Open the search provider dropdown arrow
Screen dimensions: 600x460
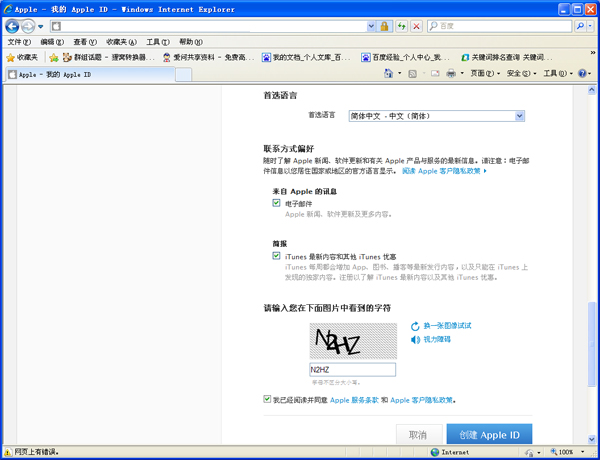pos(590,26)
